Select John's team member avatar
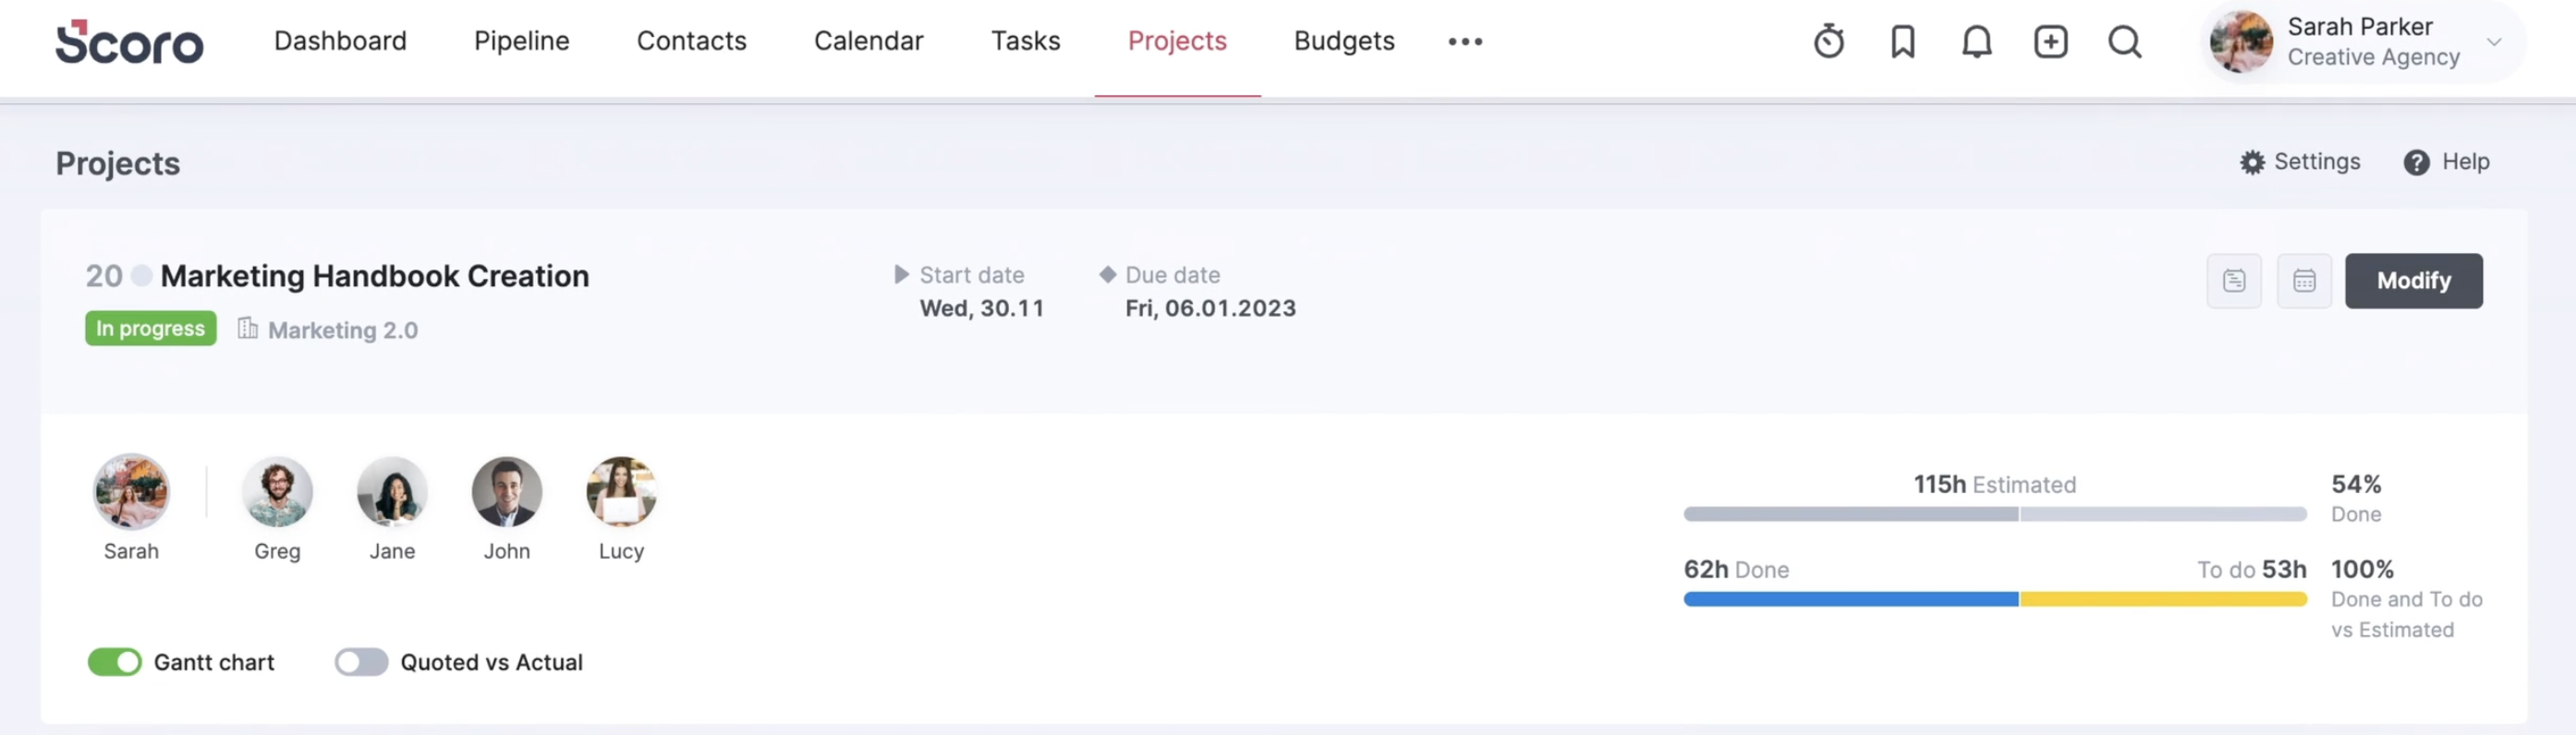The image size is (2576, 735). [x=507, y=491]
